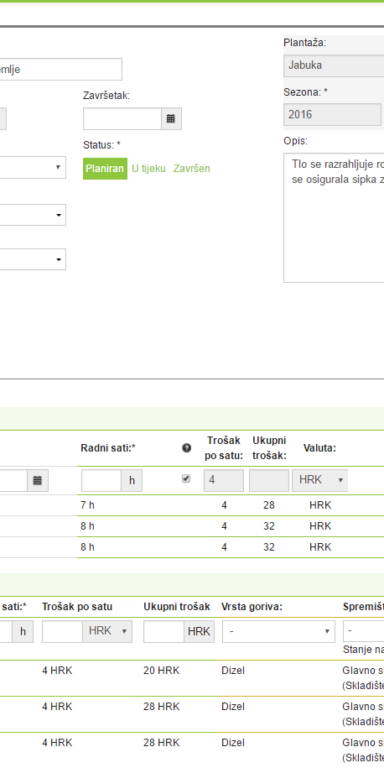Focus the Ukupni trošak HRK input field
Screen dimensions: 384x768
(x=164, y=631)
